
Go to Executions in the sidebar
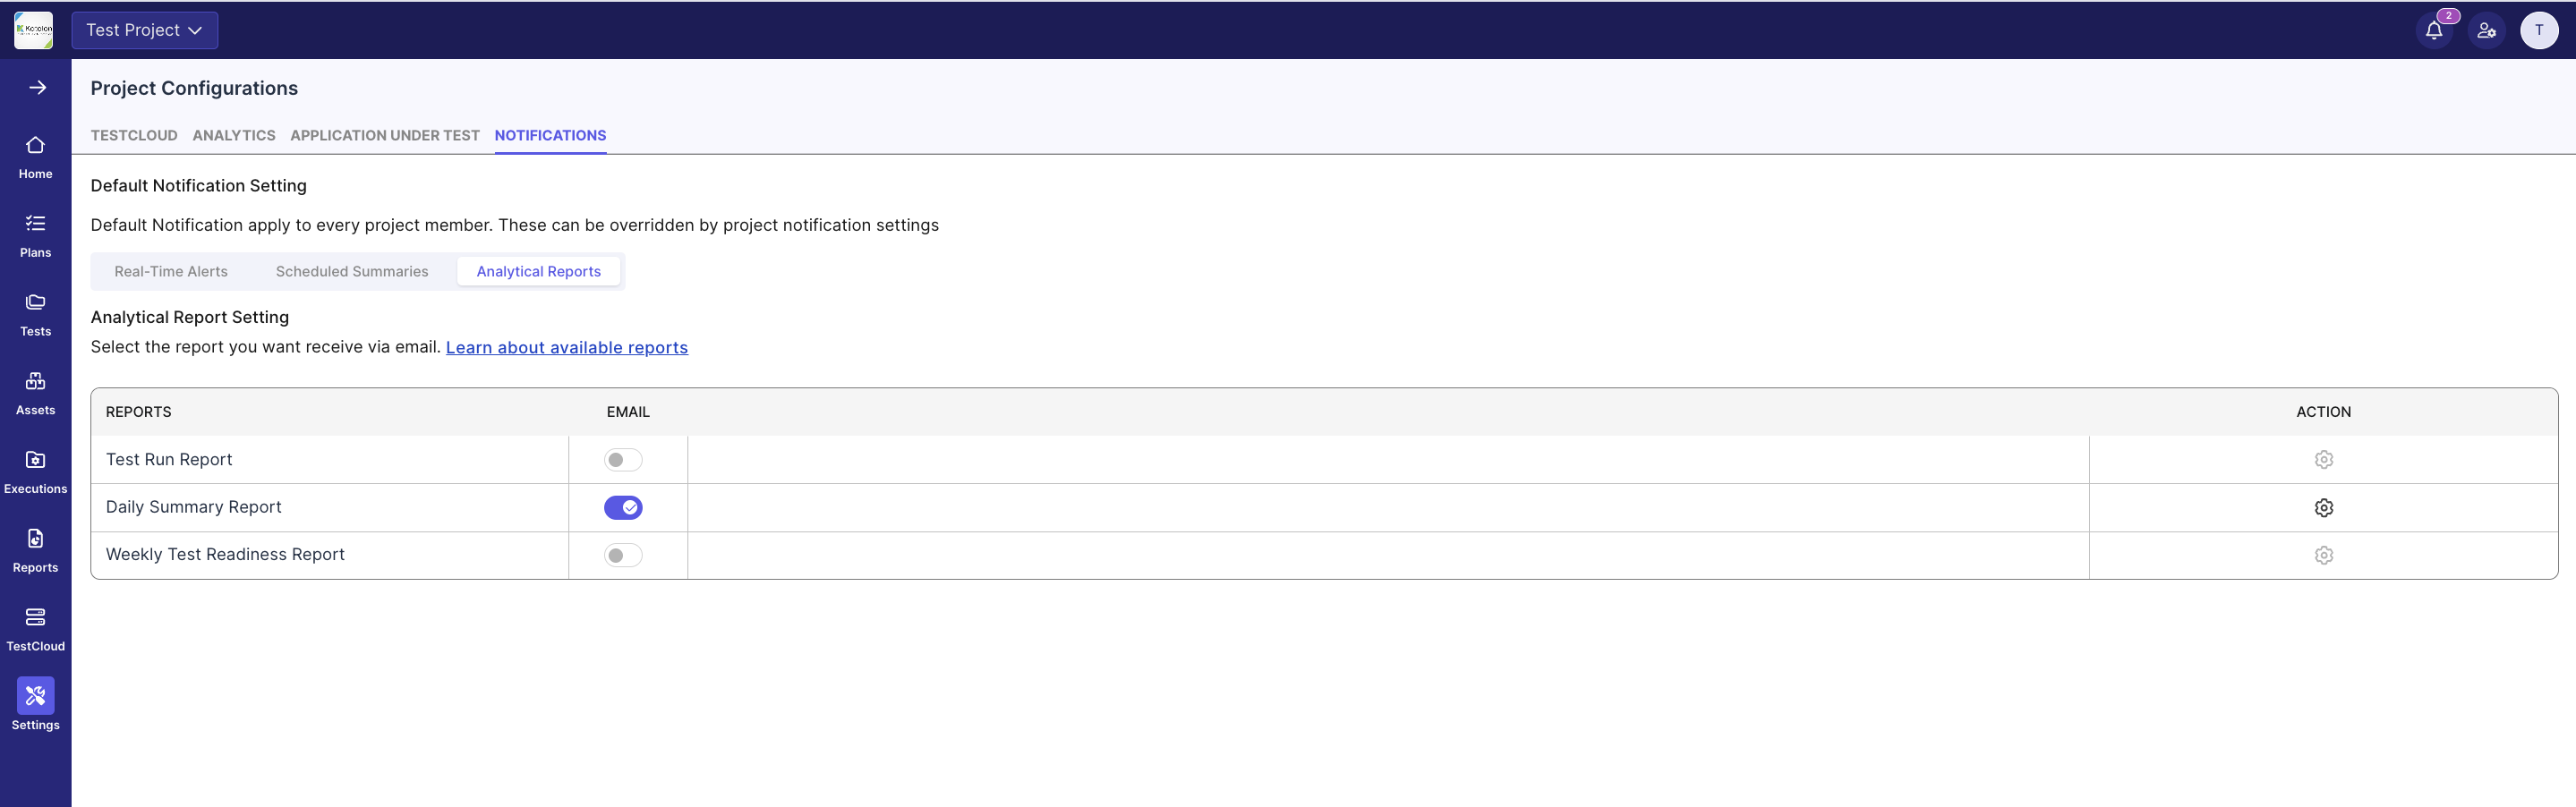pyautogui.click(x=35, y=468)
